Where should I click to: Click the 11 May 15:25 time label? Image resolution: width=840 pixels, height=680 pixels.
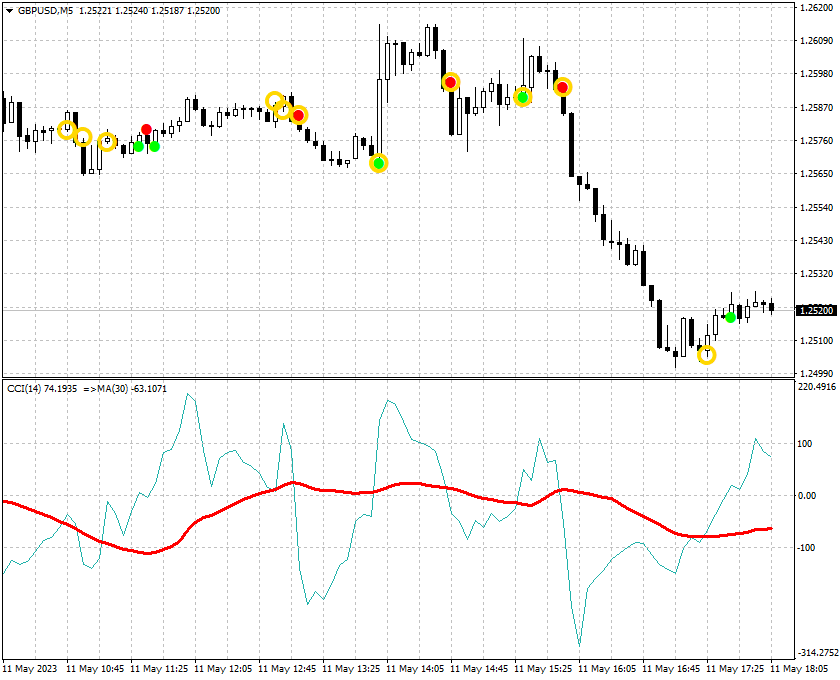tap(543, 669)
